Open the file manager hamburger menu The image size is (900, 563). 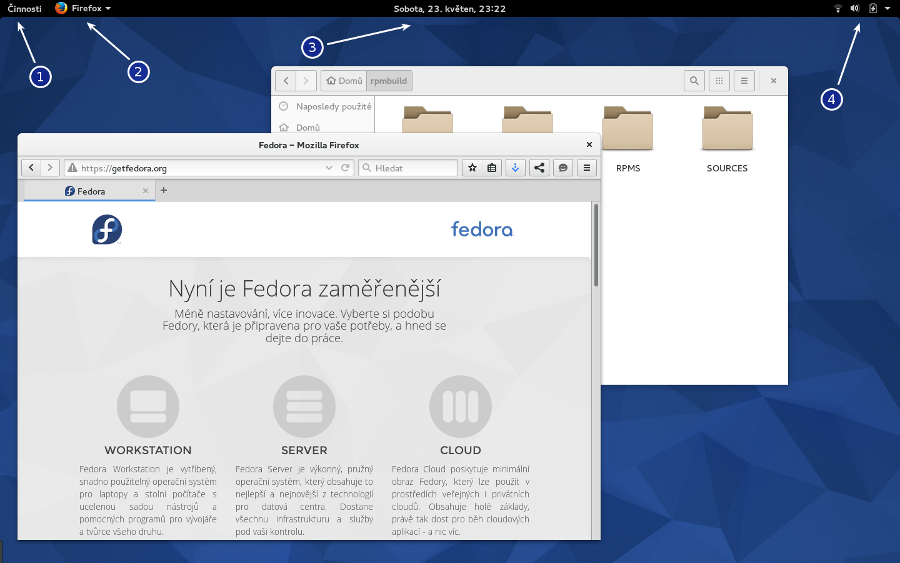click(744, 81)
